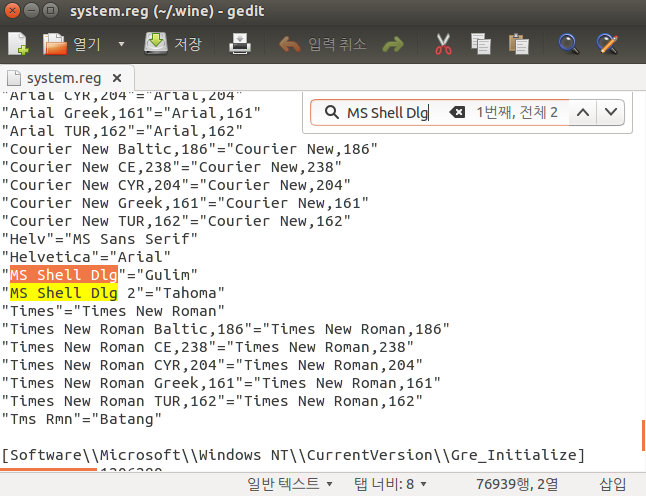Click the Courier New CE,238 line

click(x=171, y=167)
